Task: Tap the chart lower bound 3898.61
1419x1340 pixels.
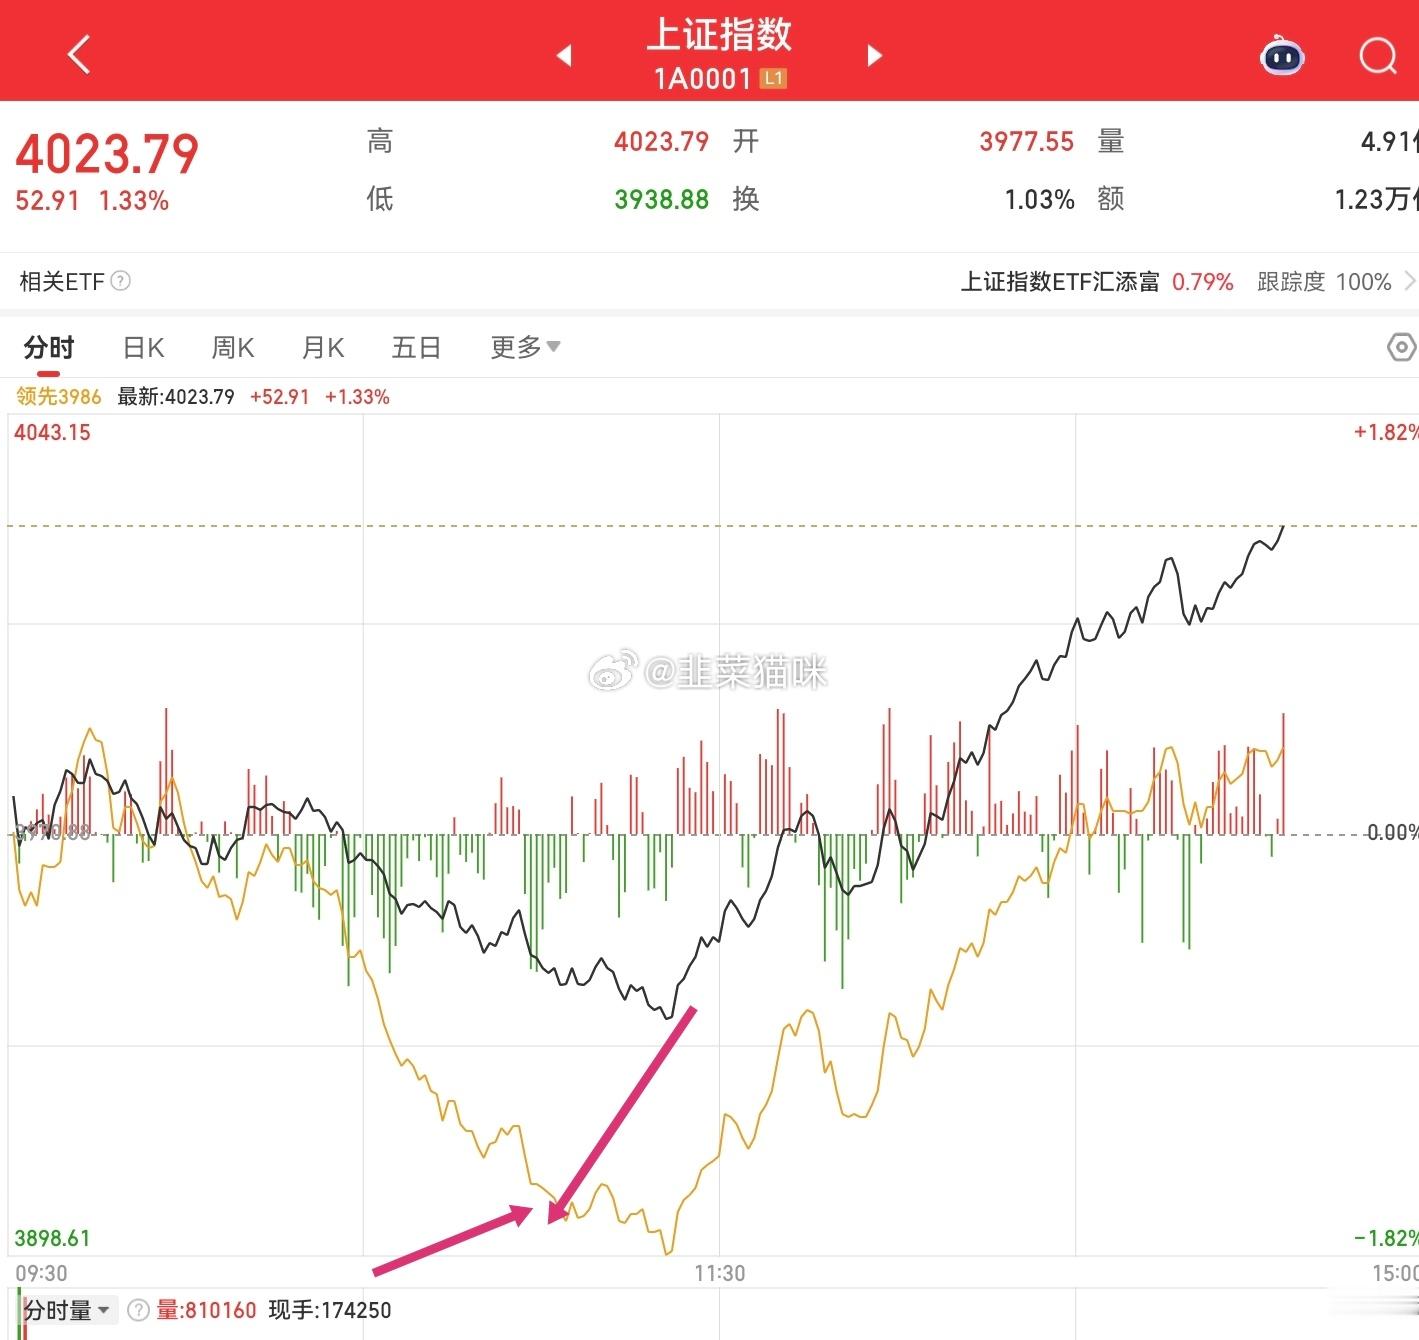Action: tap(52, 1238)
